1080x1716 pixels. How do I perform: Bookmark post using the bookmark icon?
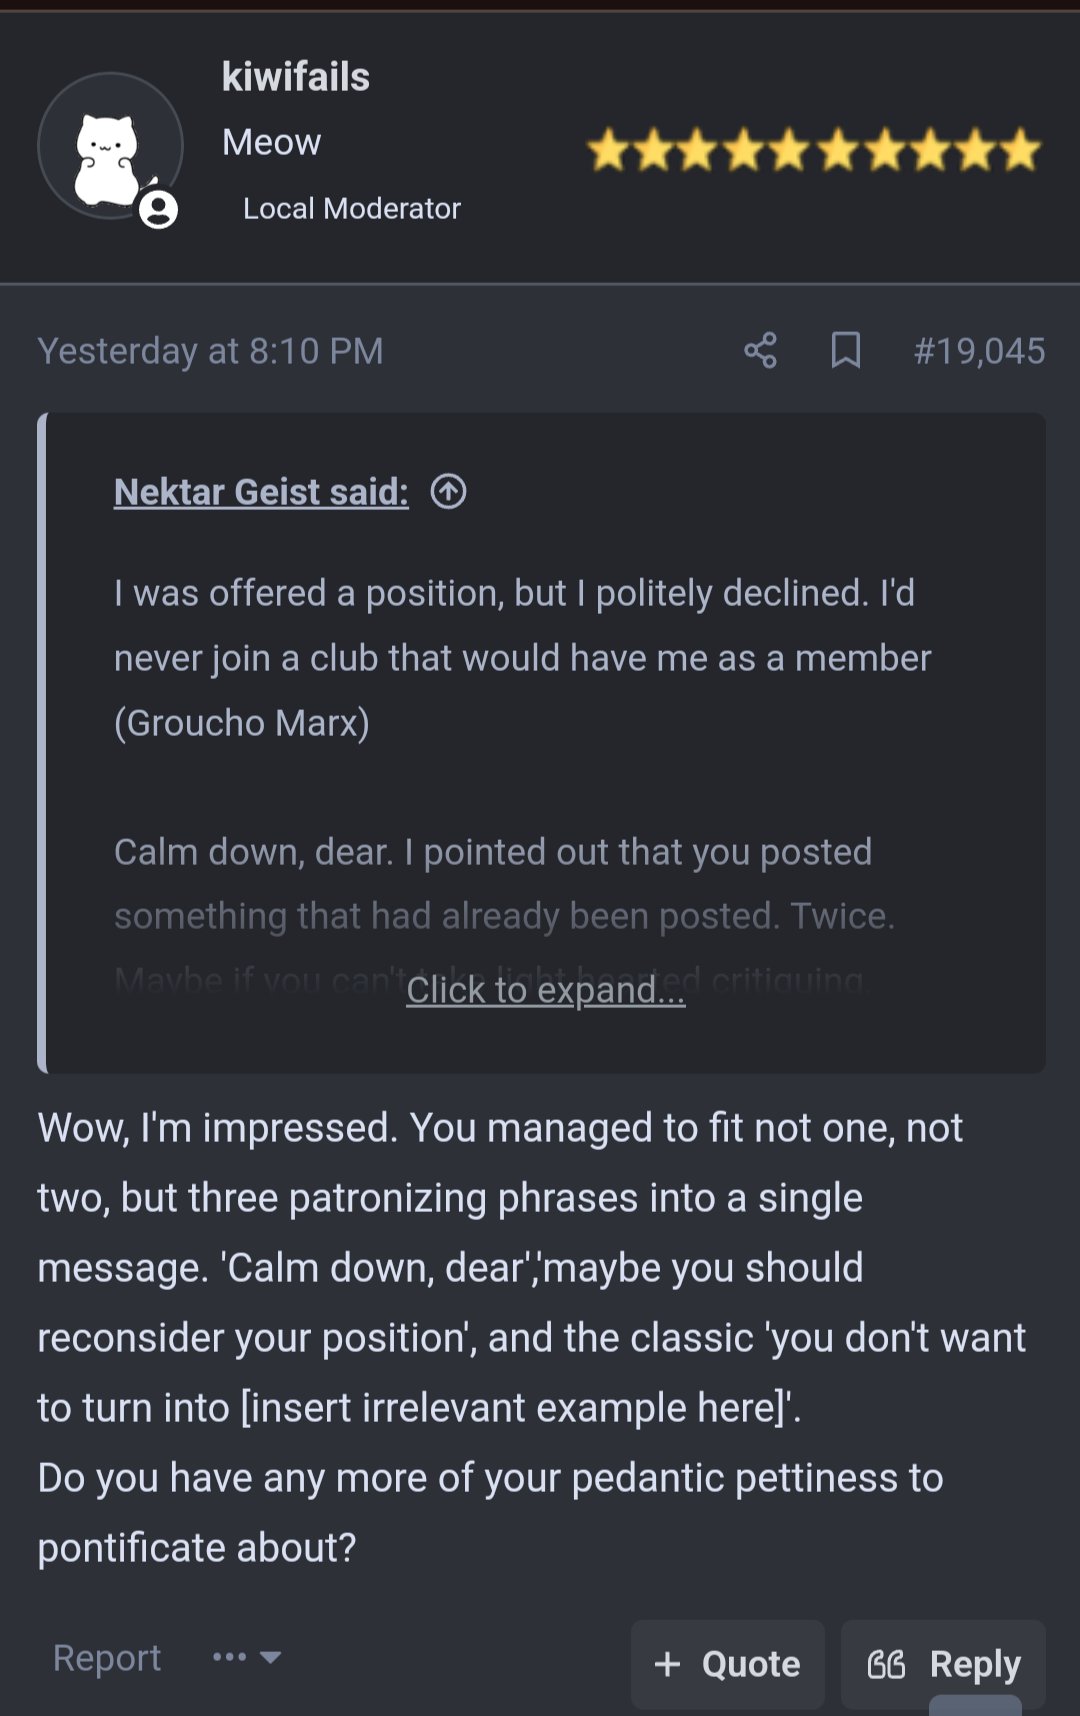pyautogui.click(x=846, y=350)
